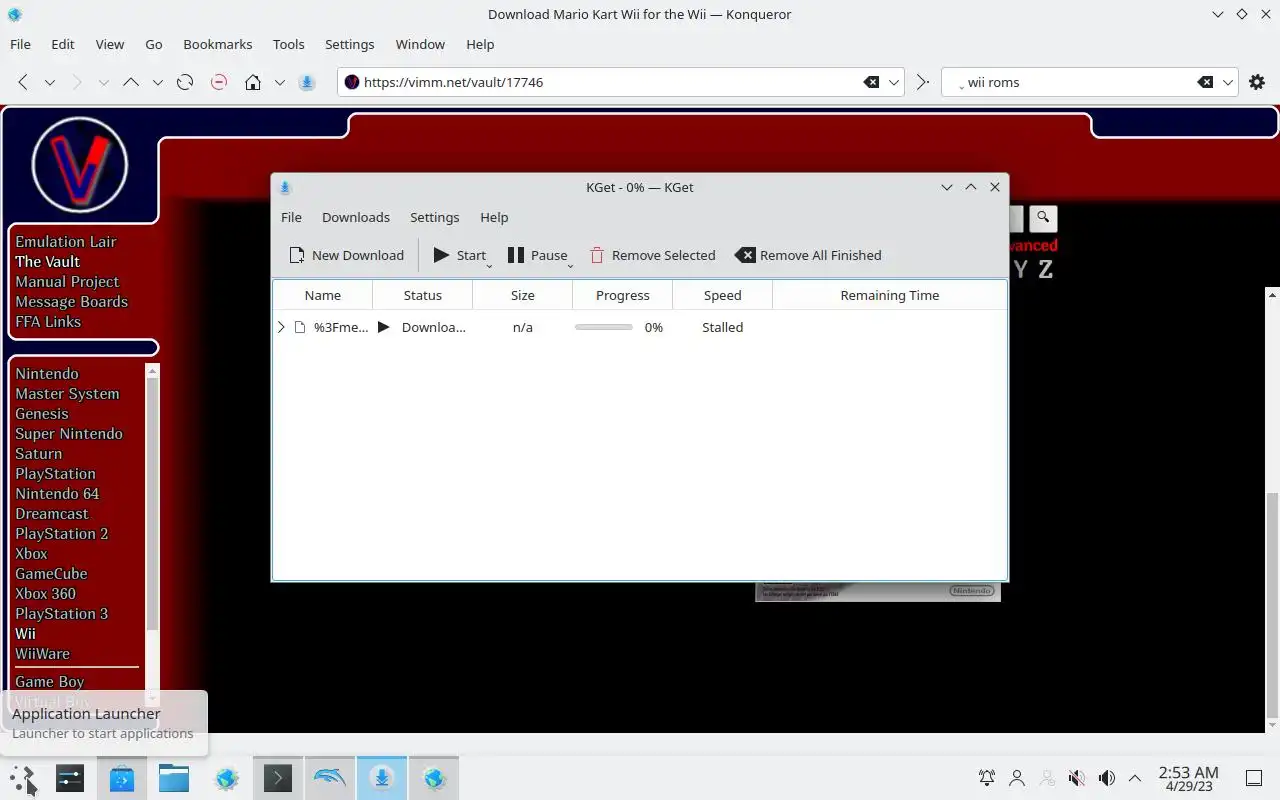Expand the search box suggestions dropdown
This screenshot has height=800, width=1280.
(x=1228, y=82)
